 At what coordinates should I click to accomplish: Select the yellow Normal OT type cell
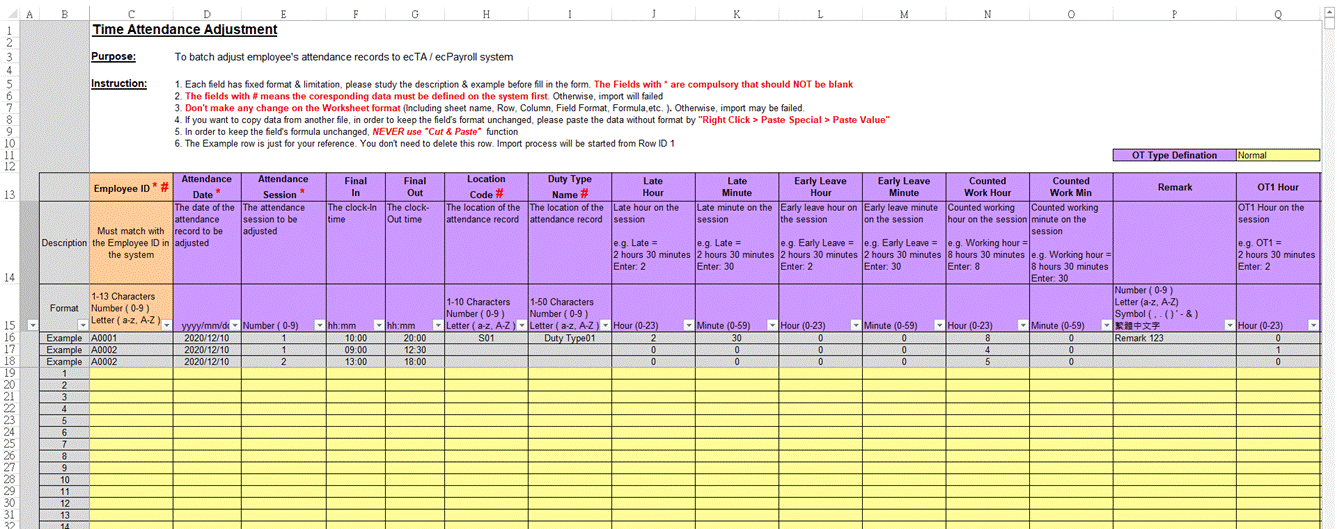click(1277, 155)
